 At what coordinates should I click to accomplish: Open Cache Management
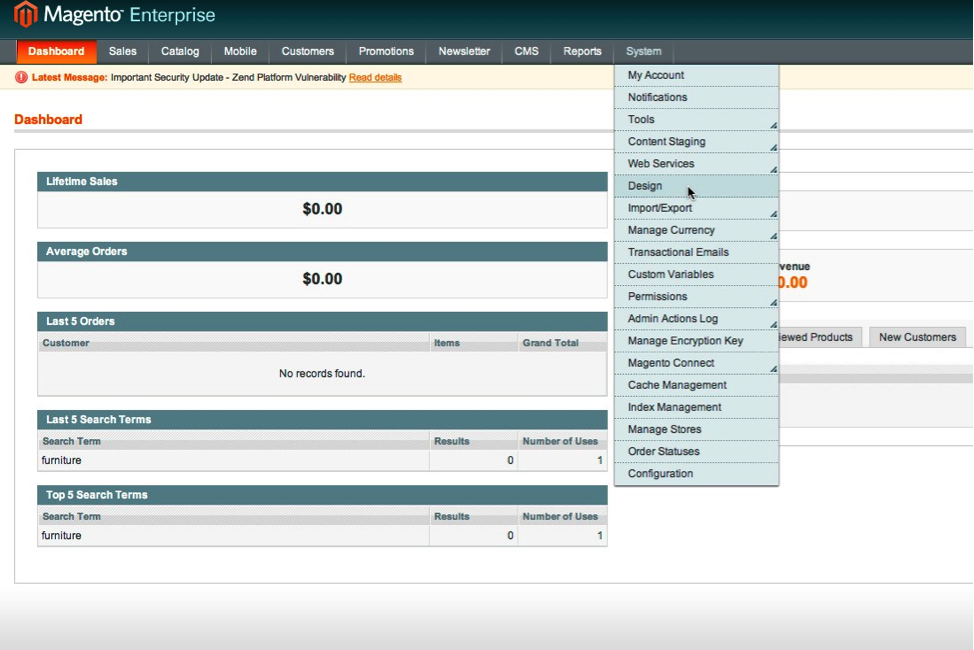pyautogui.click(x=696, y=385)
